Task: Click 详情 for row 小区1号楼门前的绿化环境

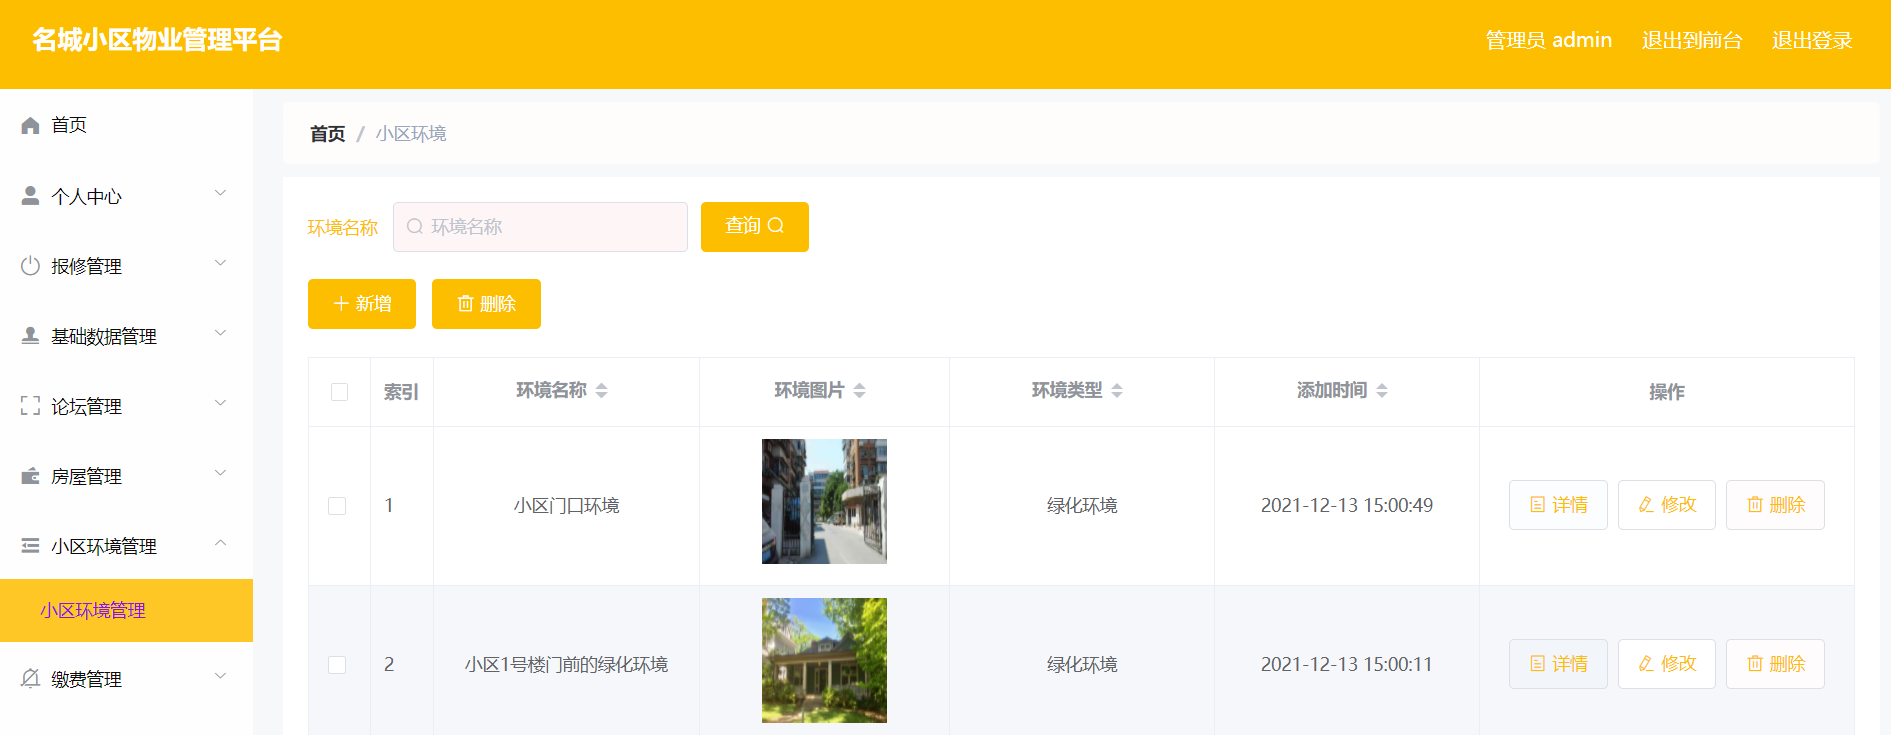Action: (1558, 664)
